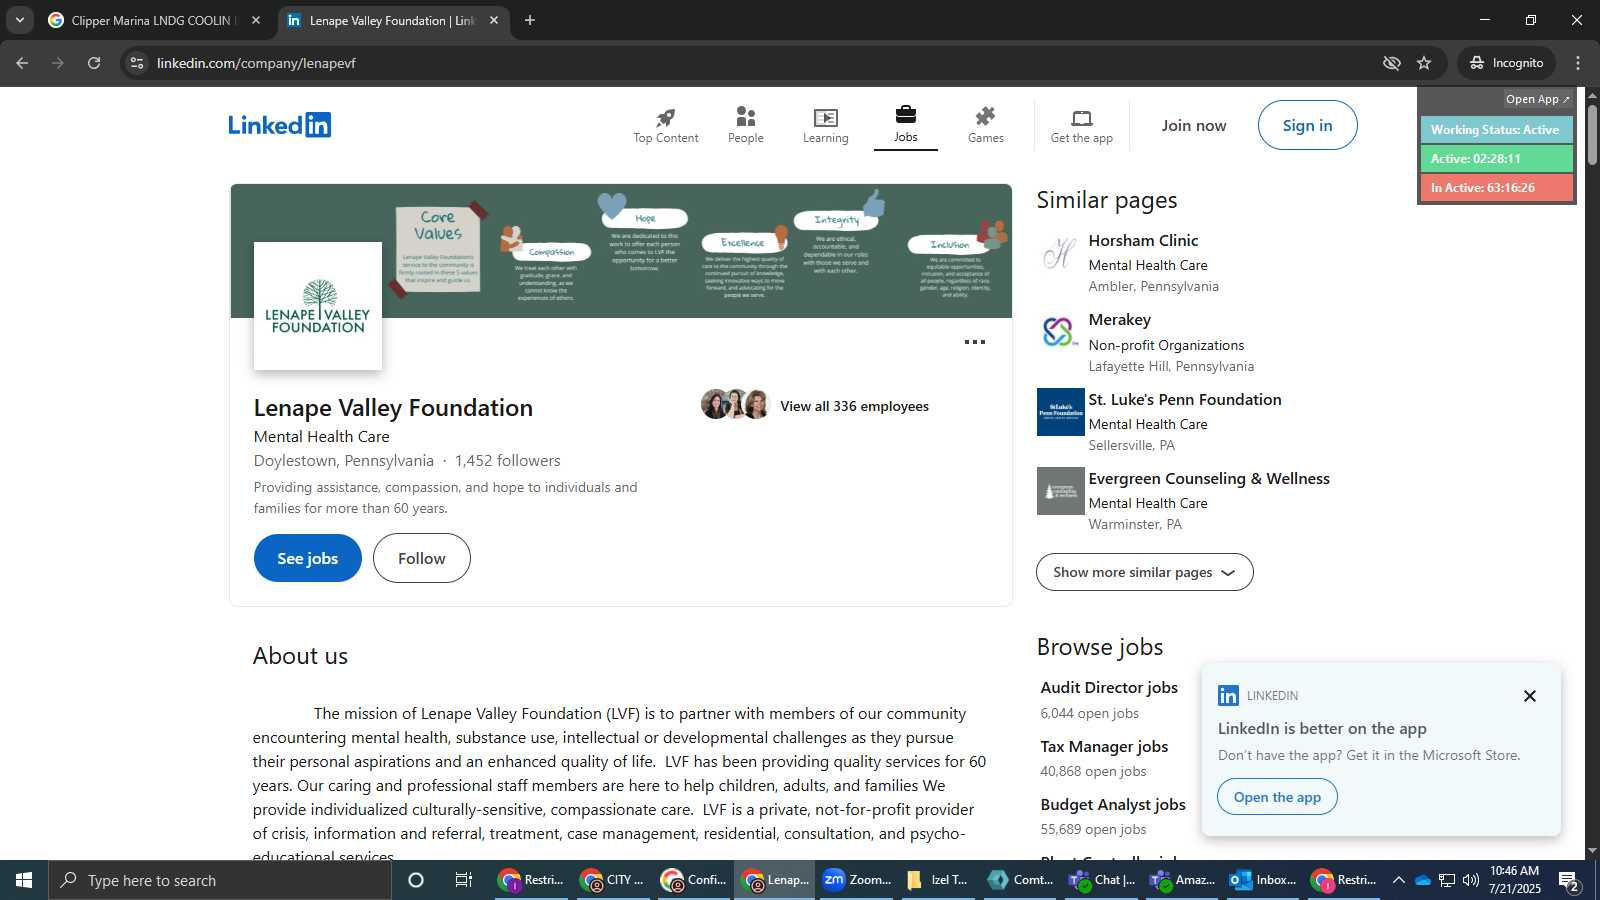Viewport: 1600px width, 900px height.
Task: Open Zoom from the taskbar
Action: click(x=856, y=880)
